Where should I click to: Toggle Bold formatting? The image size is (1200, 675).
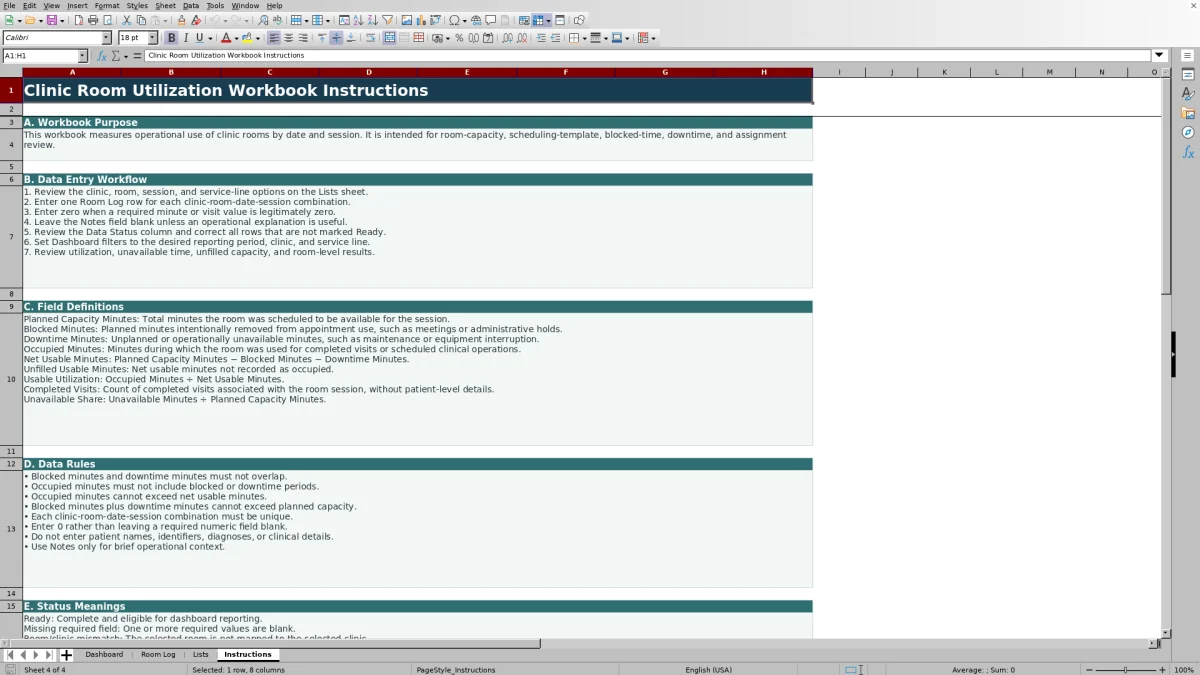(x=171, y=38)
